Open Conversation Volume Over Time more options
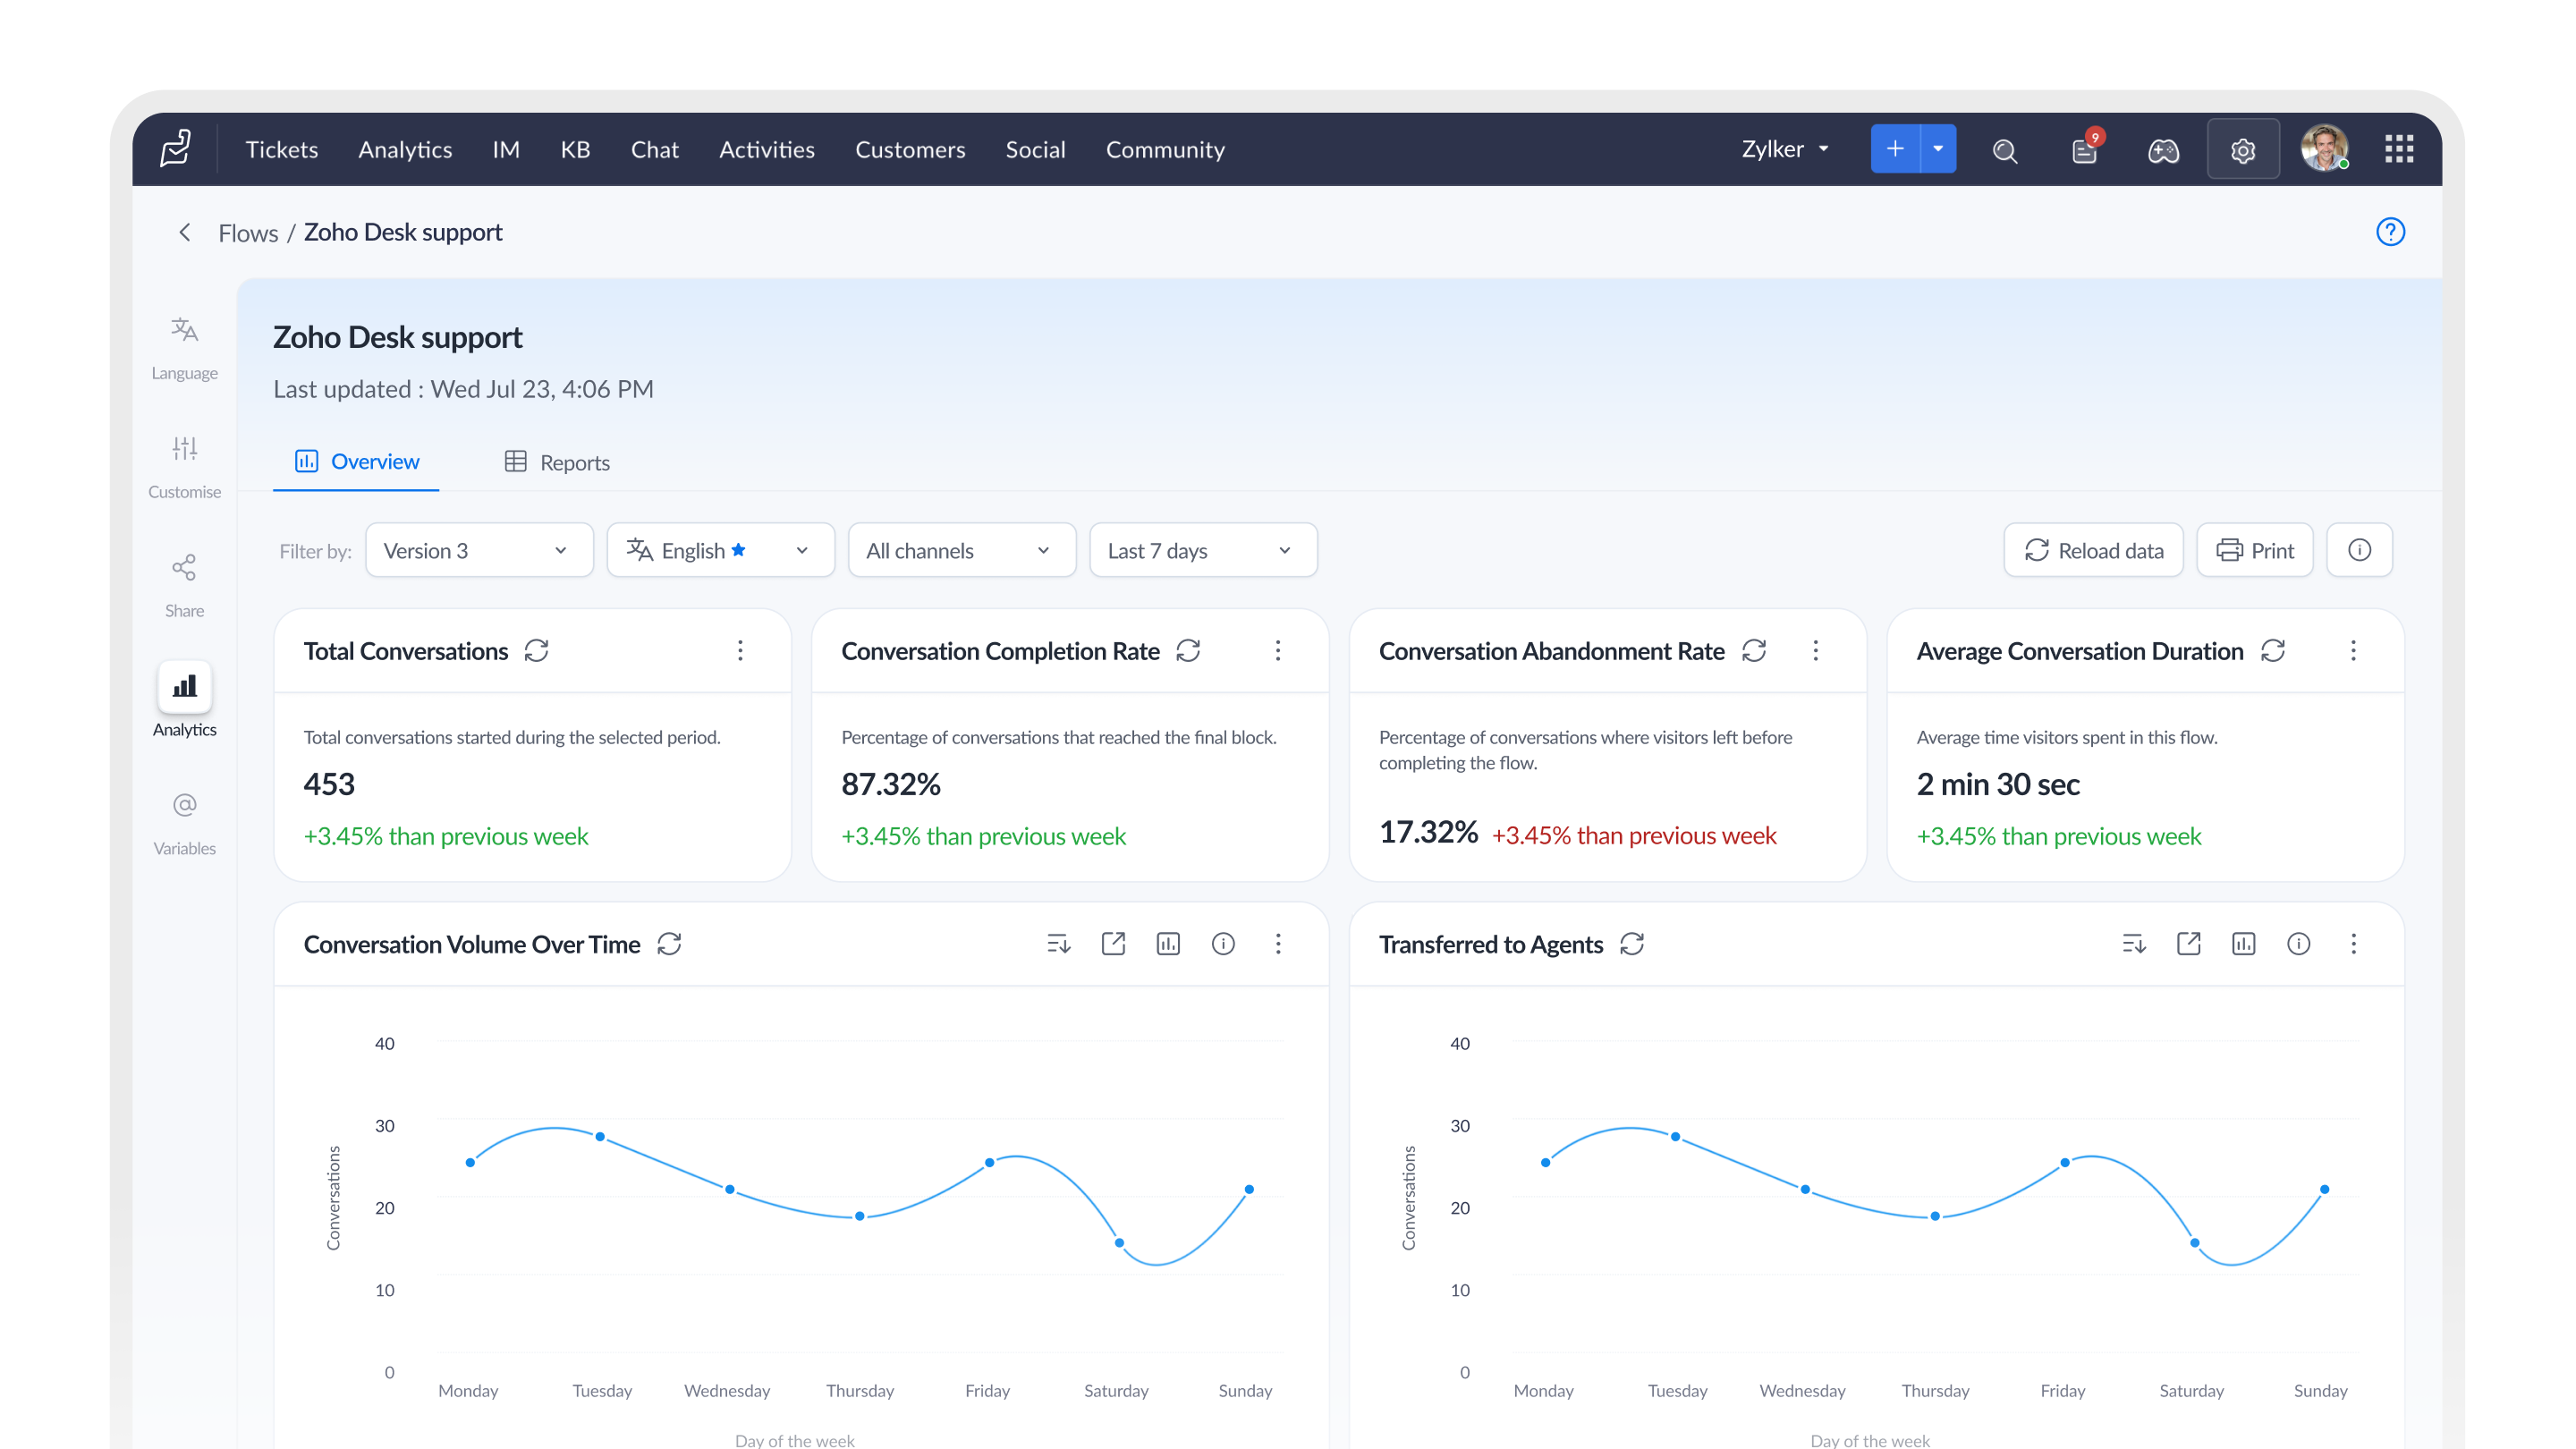This screenshot has width=2576, height=1449. click(x=1278, y=944)
